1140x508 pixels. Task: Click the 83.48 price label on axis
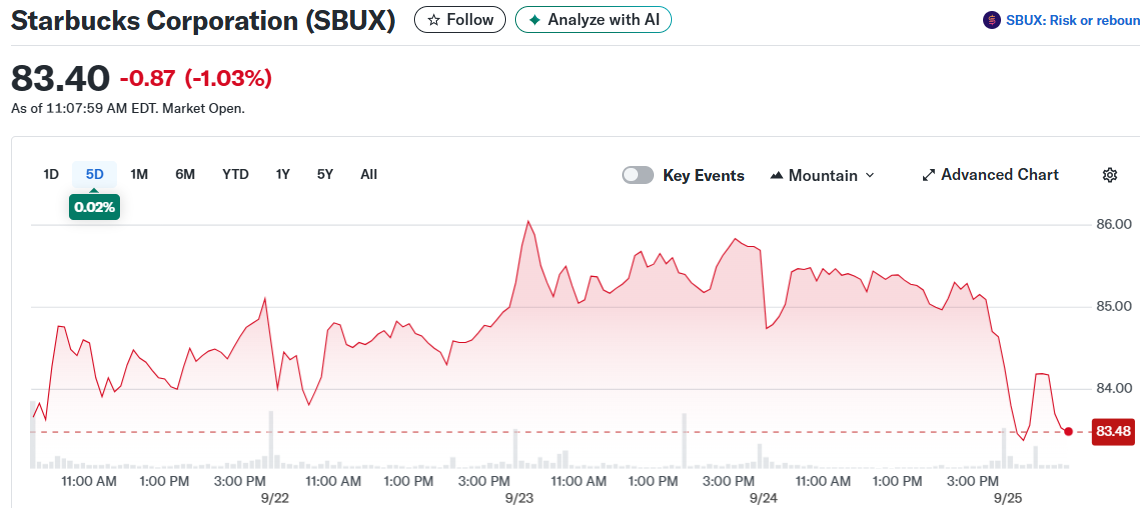1114,432
